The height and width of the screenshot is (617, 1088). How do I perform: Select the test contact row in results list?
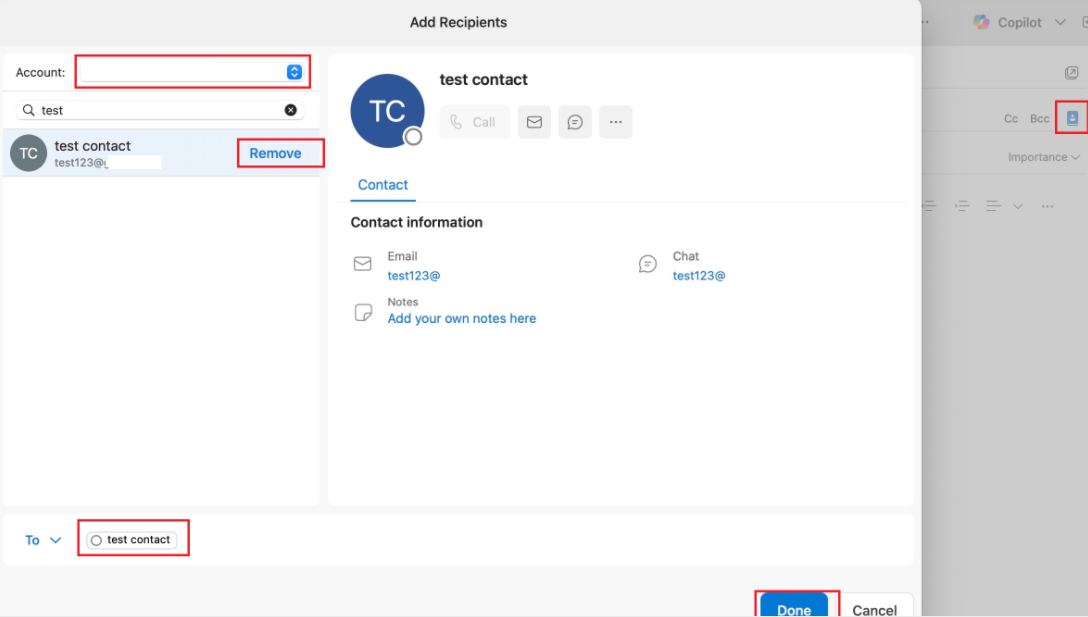(161, 153)
